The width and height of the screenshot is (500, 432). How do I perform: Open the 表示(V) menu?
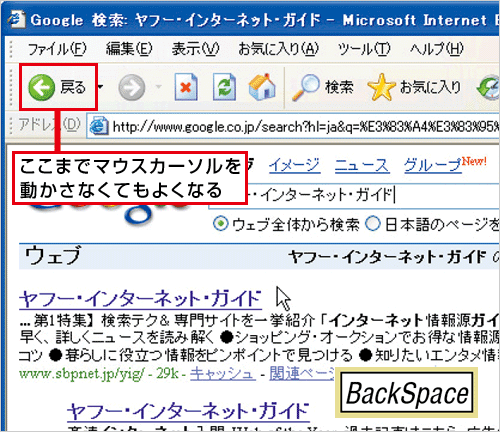click(195, 49)
